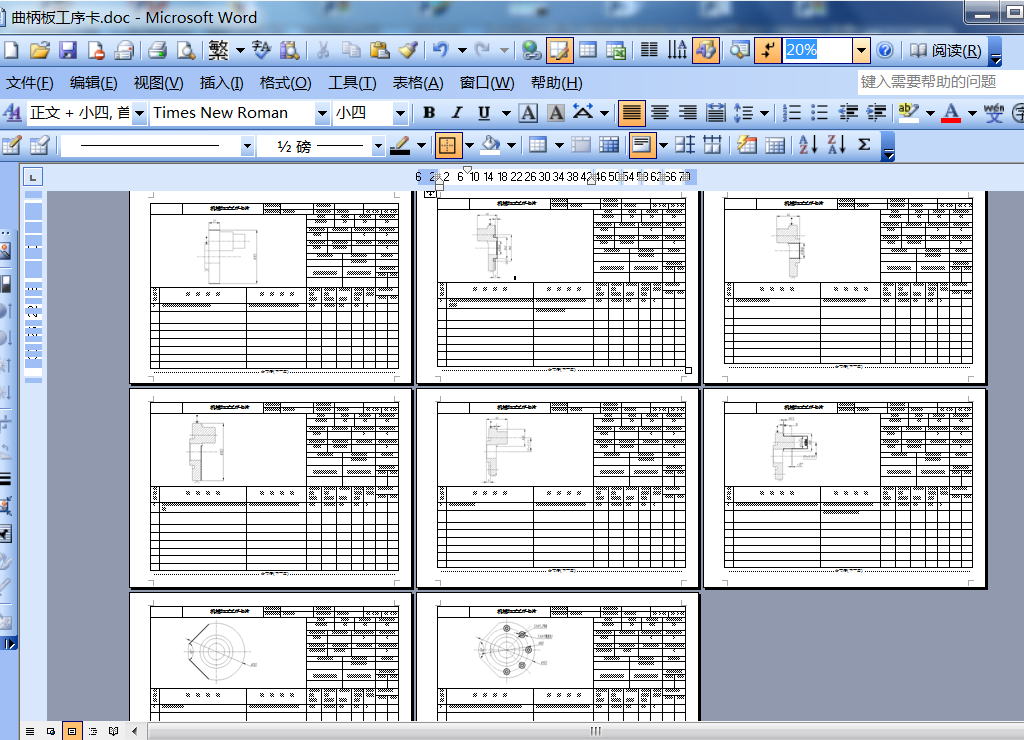The height and width of the screenshot is (740, 1024).
Task: Expand the paragraph style dropdown
Action: click(139, 113)
